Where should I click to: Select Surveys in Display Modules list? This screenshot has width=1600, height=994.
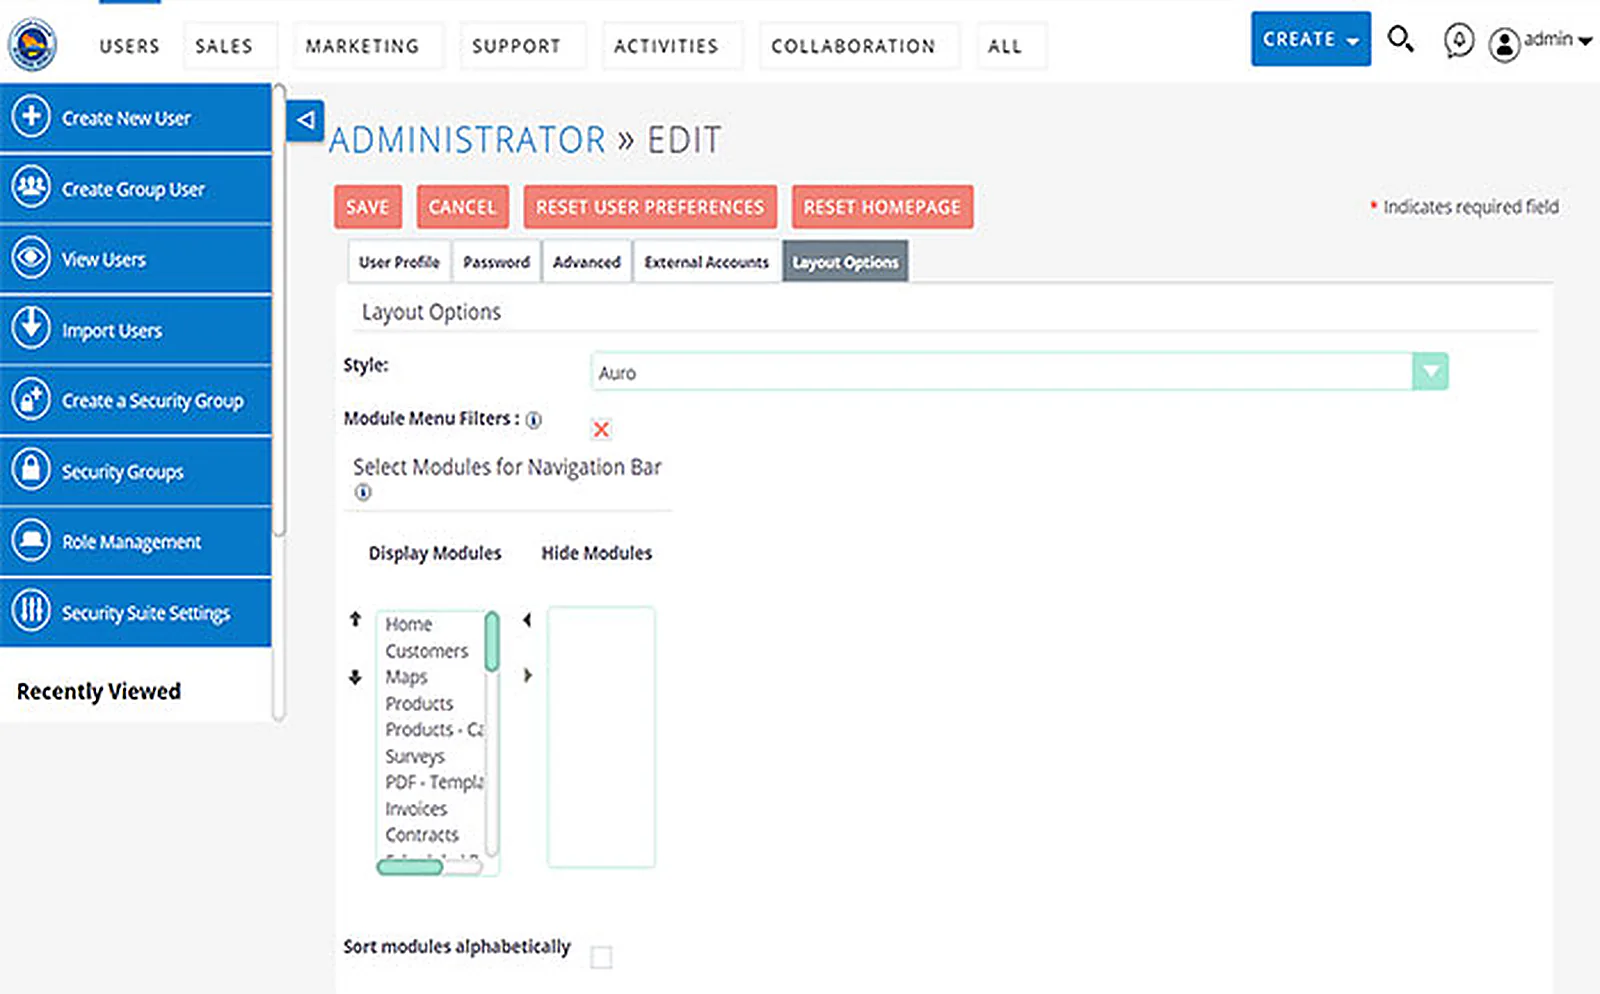415,756
